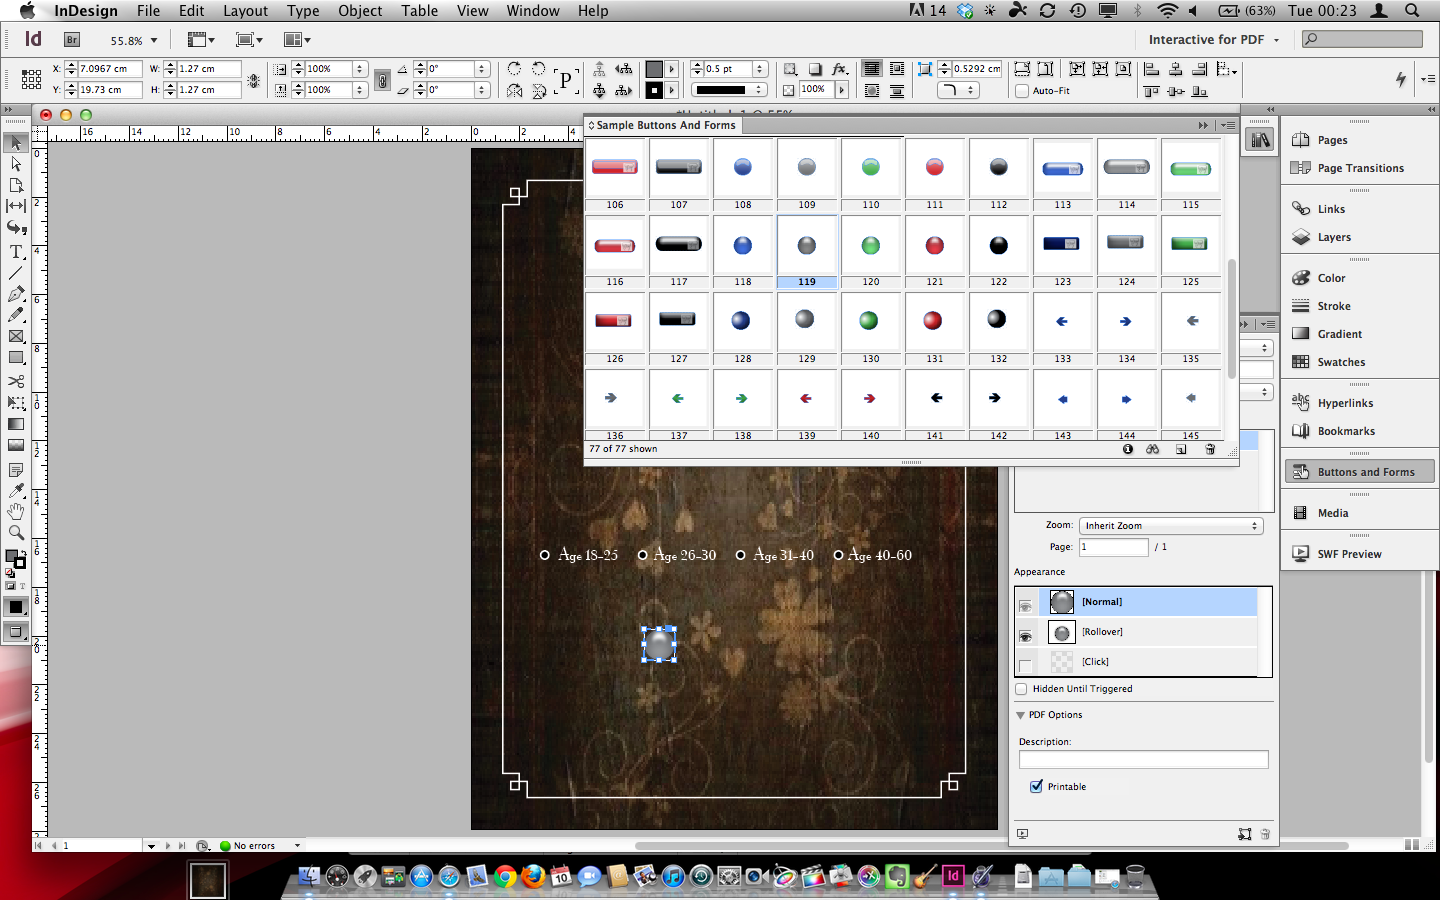Screen dimensions: 1440x900
Task: Select the Zoom magnifier tool
Action: point(16,533)
